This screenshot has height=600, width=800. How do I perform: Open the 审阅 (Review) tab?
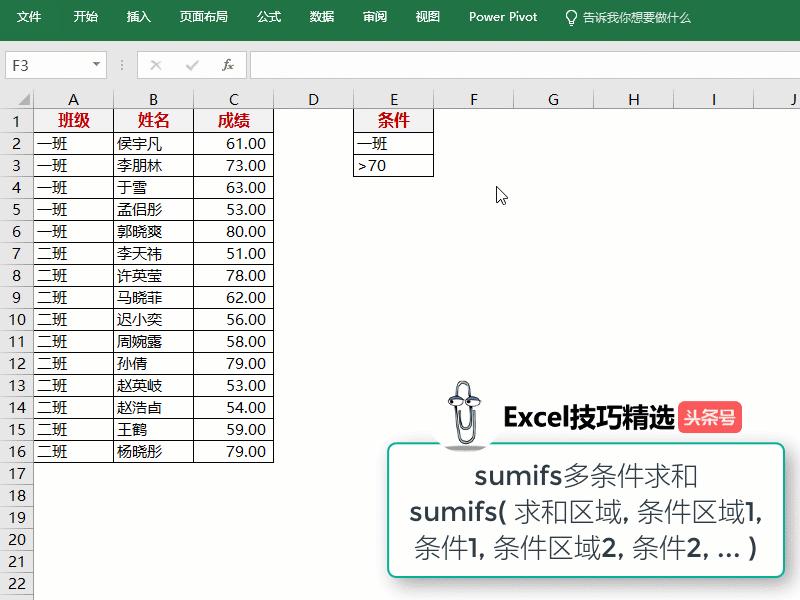[x=374, y=16]
